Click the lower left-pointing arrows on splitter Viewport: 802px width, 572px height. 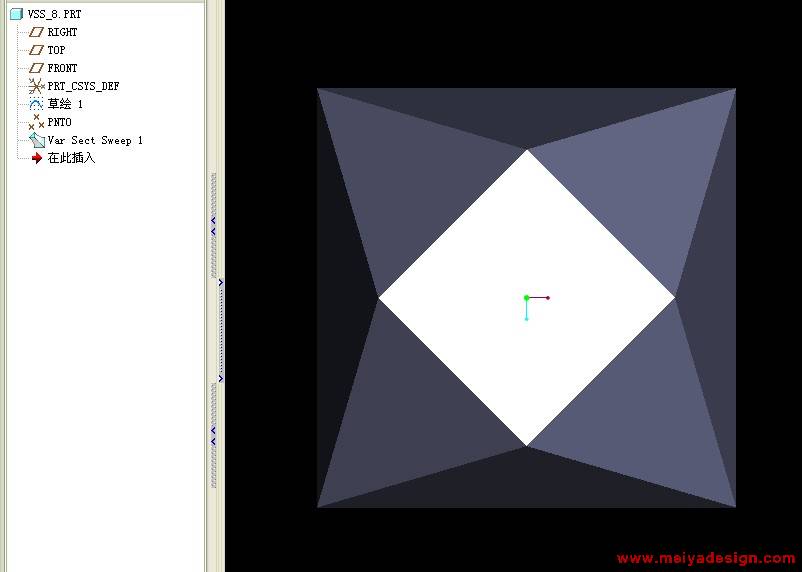coord(213,435)
